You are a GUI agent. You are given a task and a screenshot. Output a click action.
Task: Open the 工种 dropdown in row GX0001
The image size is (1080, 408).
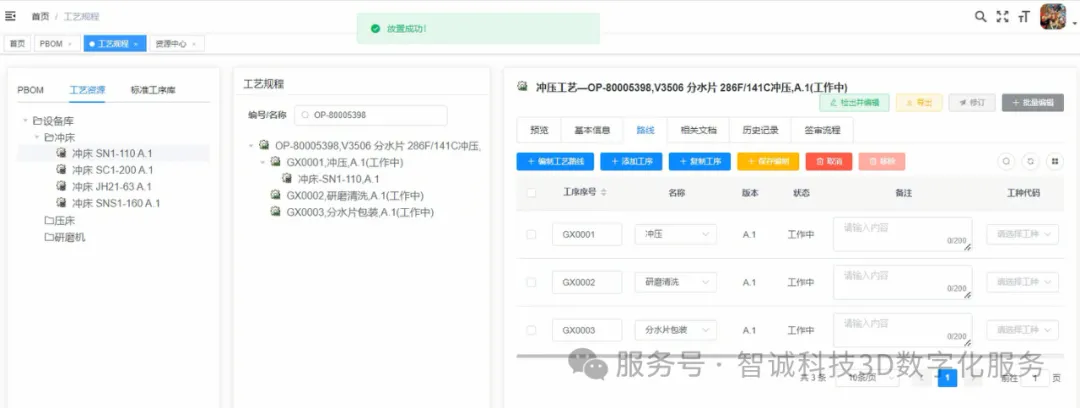pyautogui.click(x=1022, y=234)
